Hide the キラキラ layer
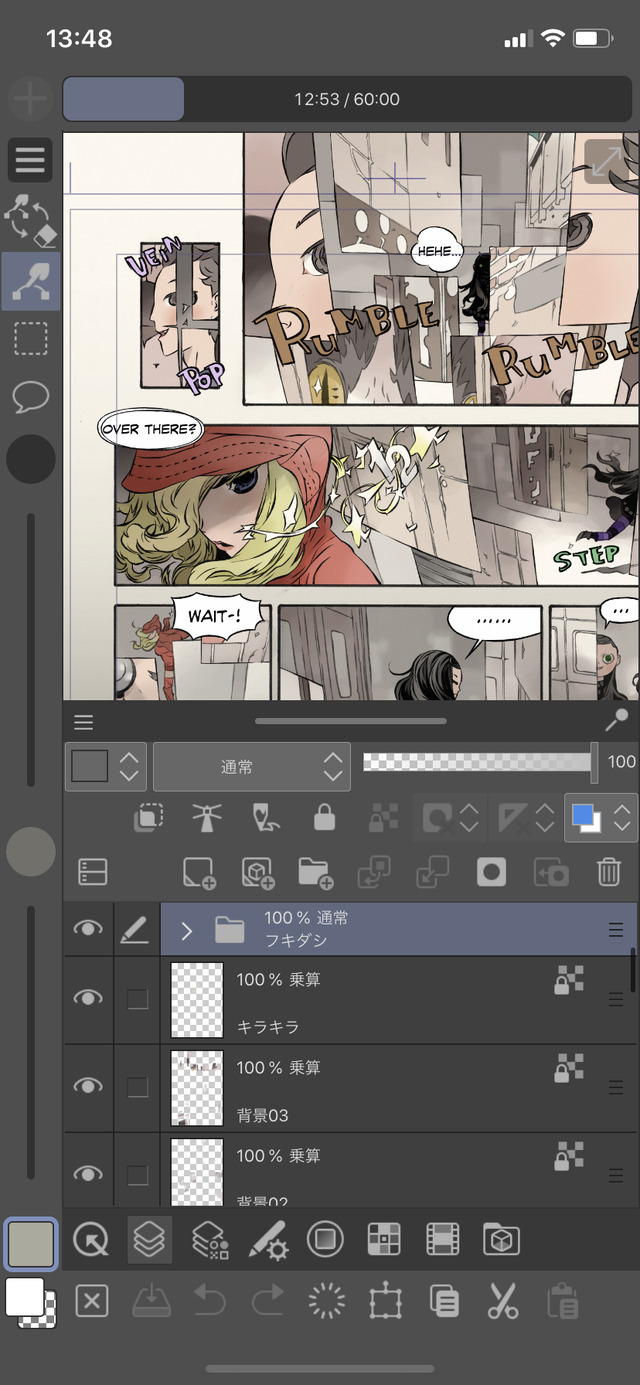Viewport: 640px width, 1385px height. click(88, 998)
